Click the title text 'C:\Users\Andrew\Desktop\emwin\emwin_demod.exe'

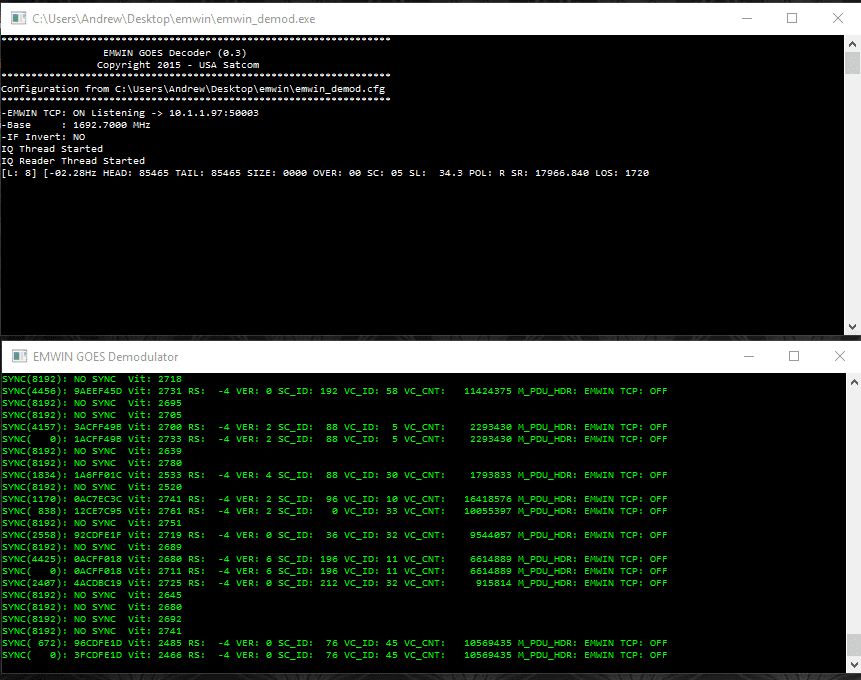click(x=174, y=19)
